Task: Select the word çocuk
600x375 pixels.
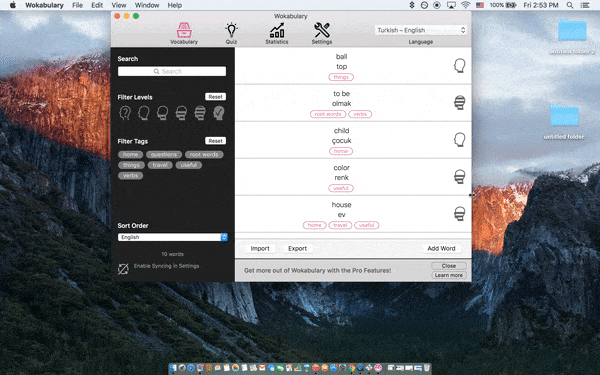Action: point(341,140)
